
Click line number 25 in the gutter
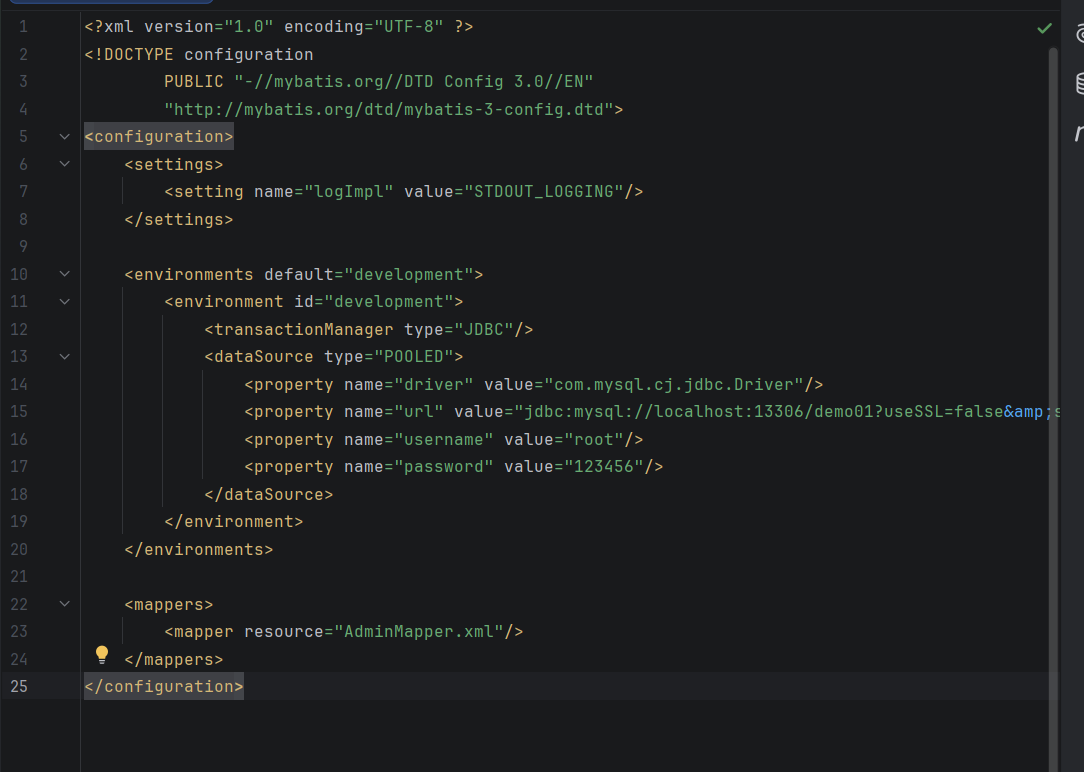pos(19,686)
